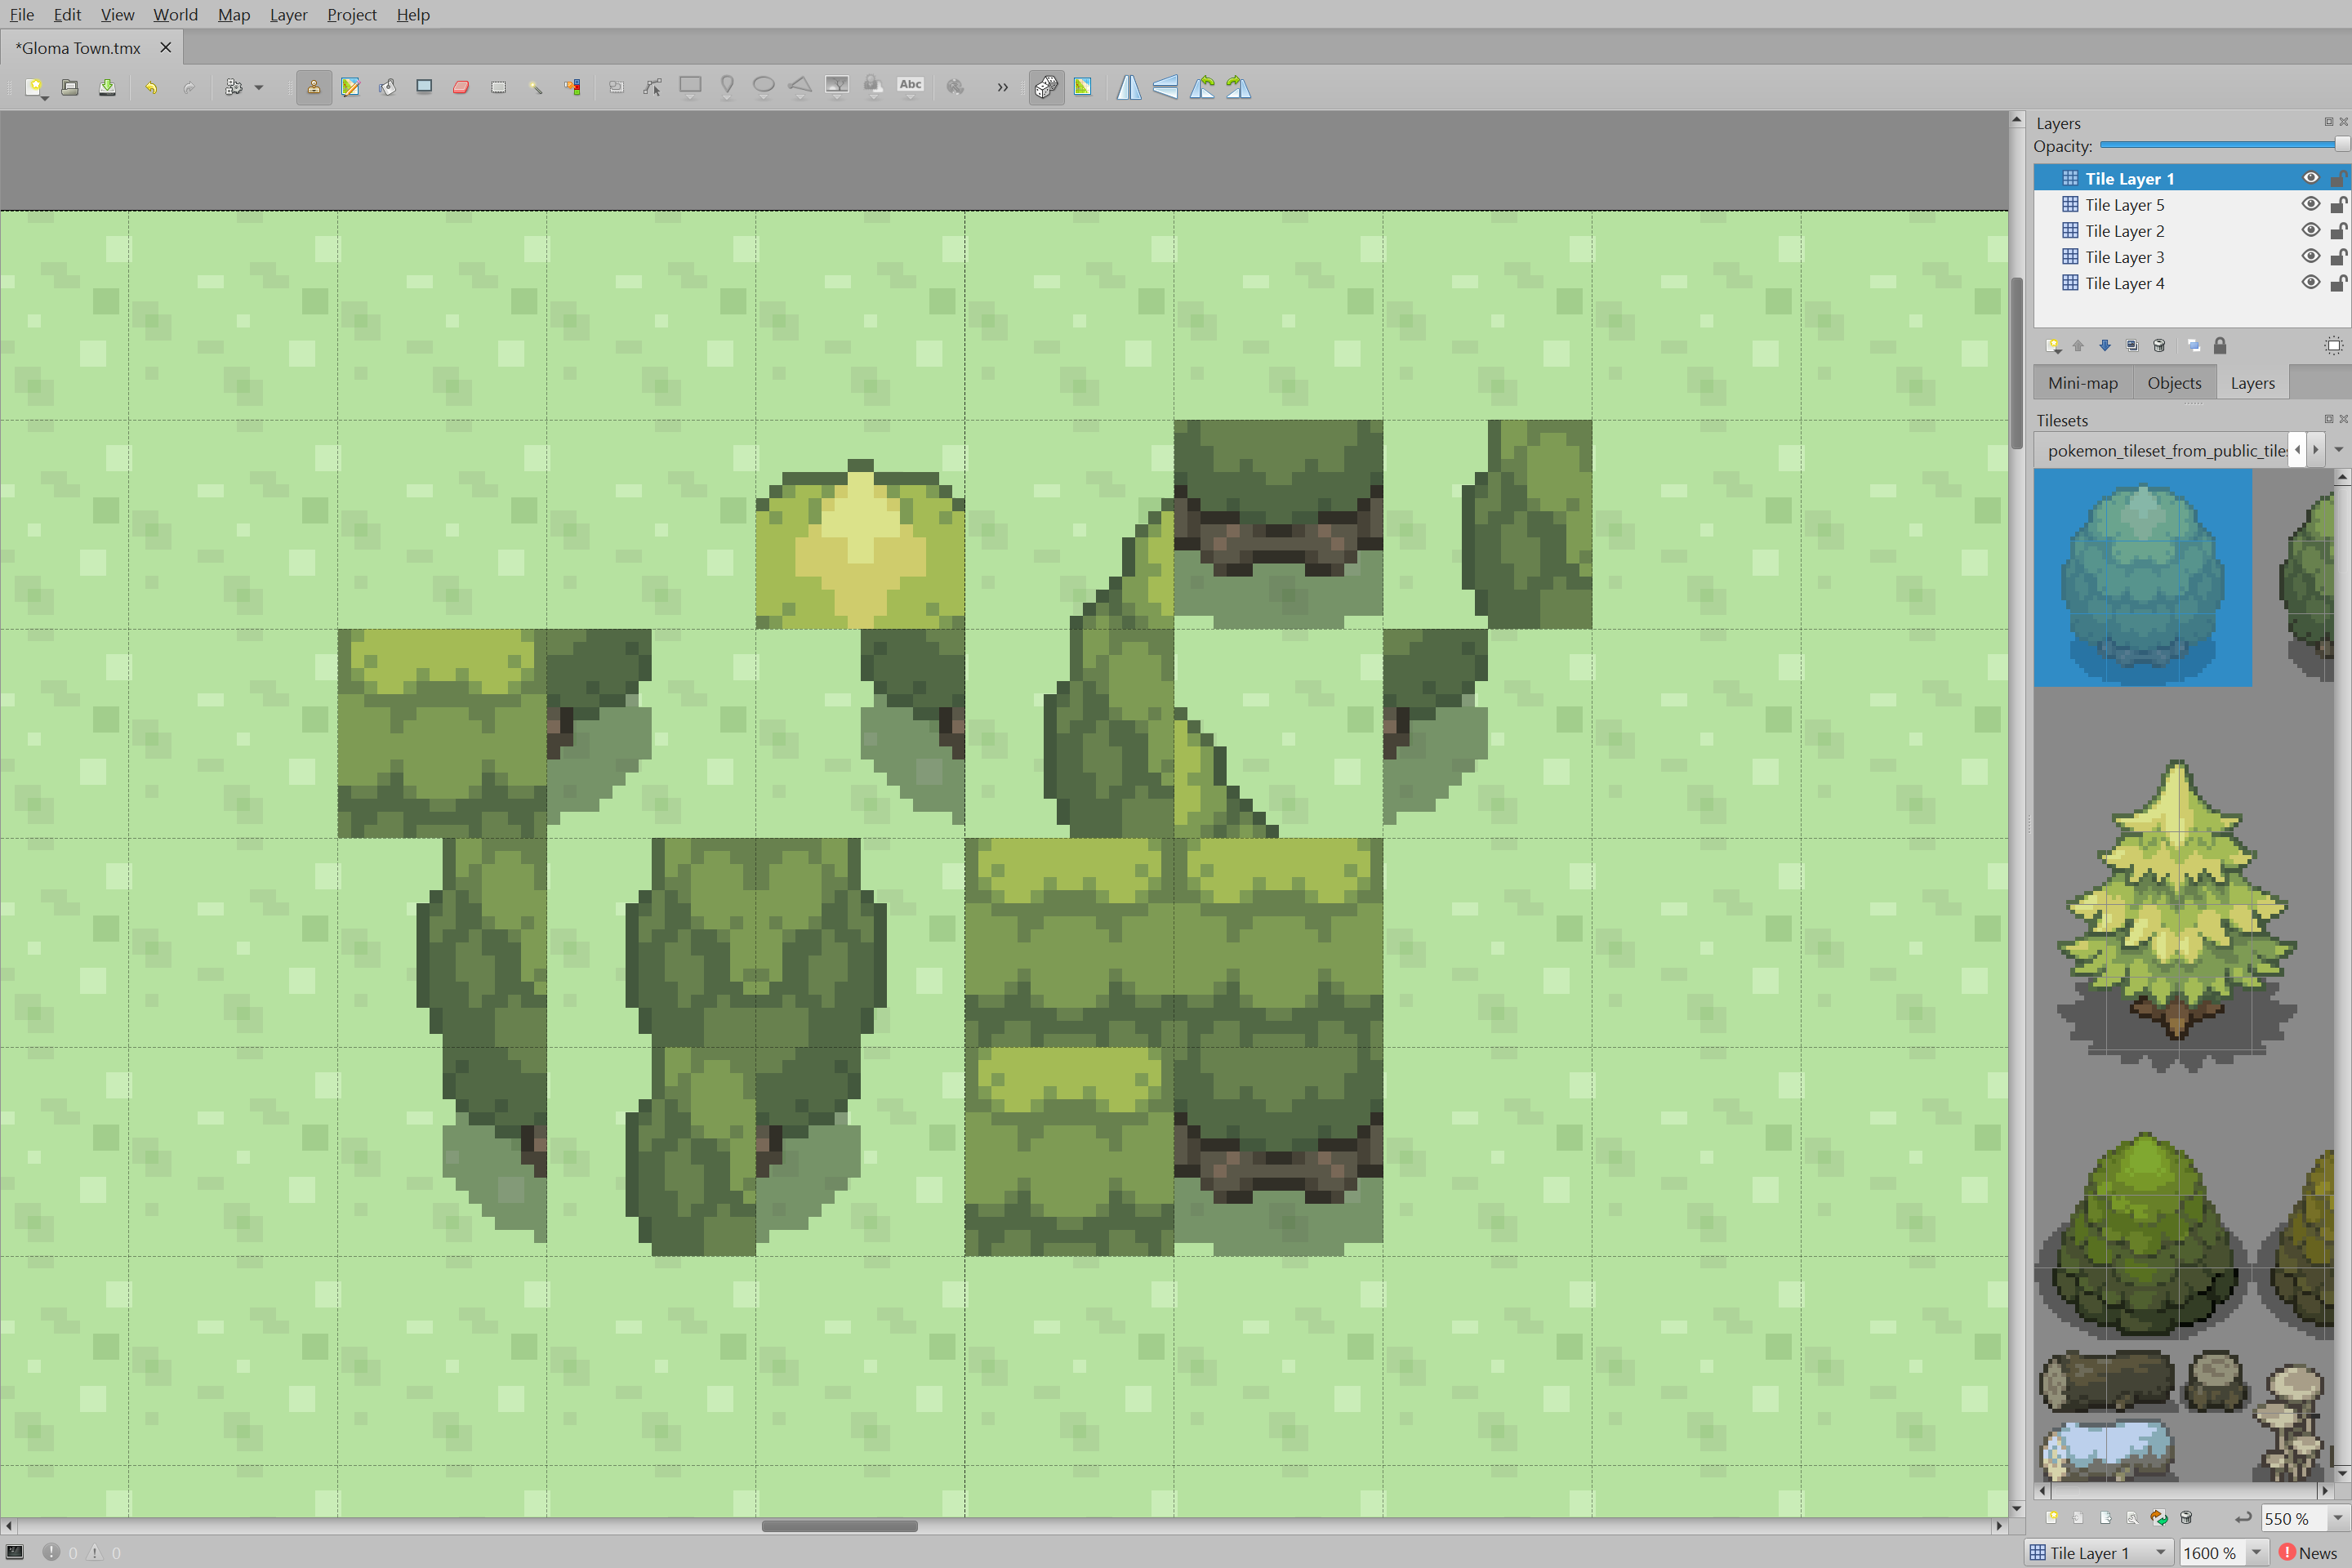The height and width of the screenshot is (1568, 2352).
Task: Switch to the Mini-map tab
Action: click(2082, 383)
